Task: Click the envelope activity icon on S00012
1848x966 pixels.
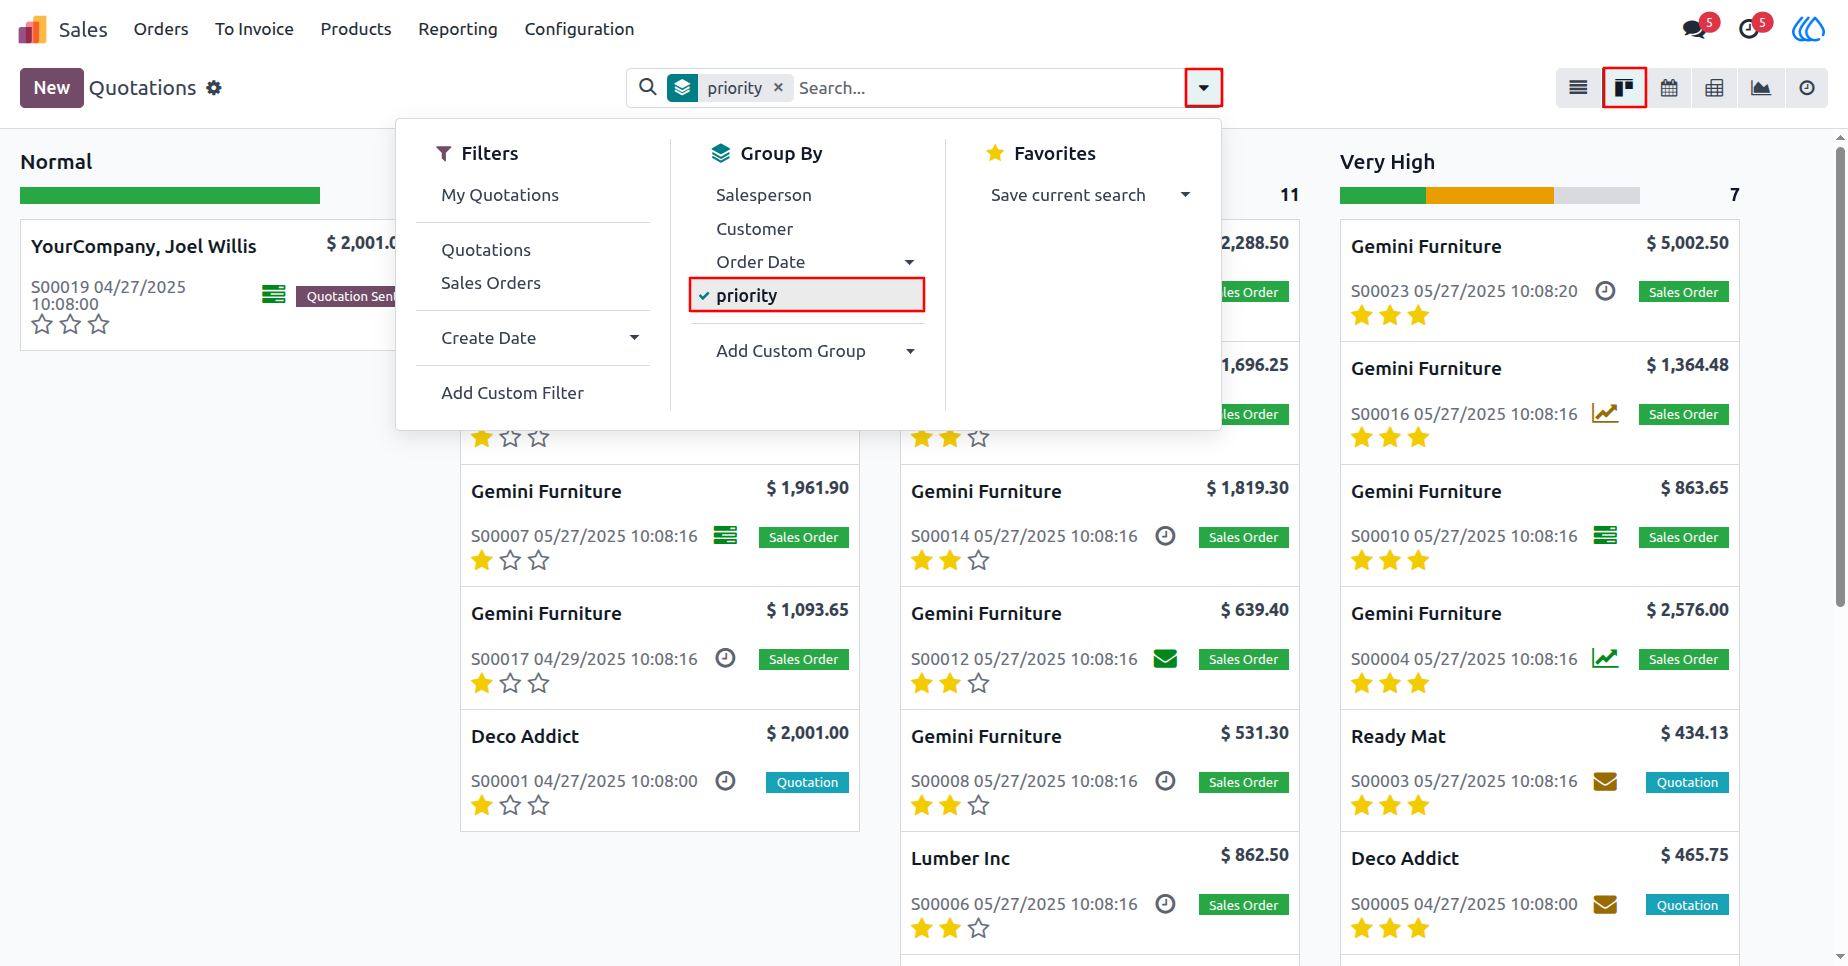Action: click(1165, 658)
